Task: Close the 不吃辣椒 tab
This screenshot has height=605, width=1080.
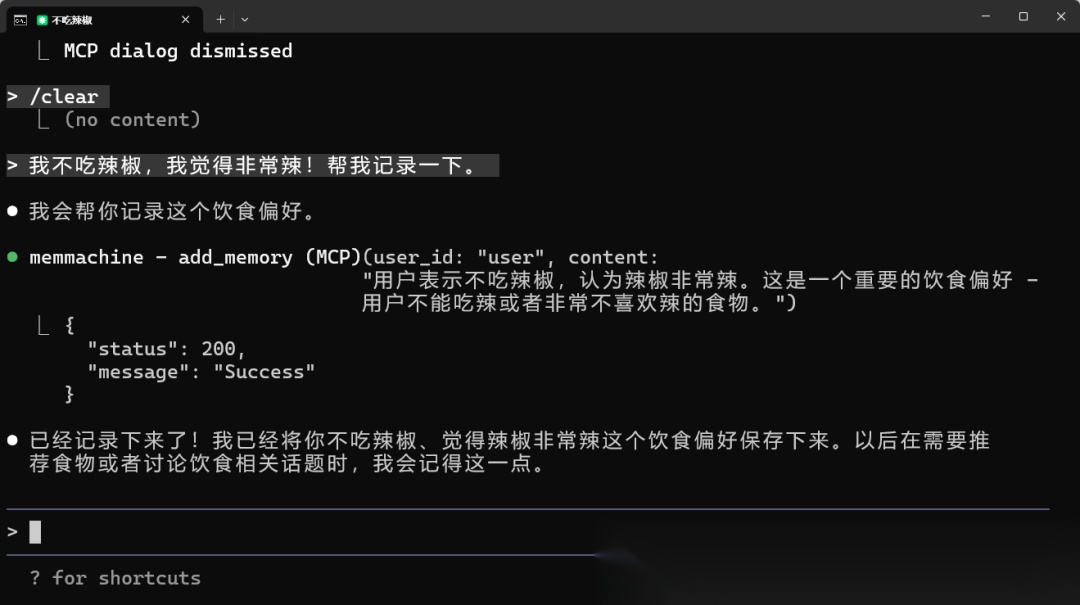Action: click(185, 19)
